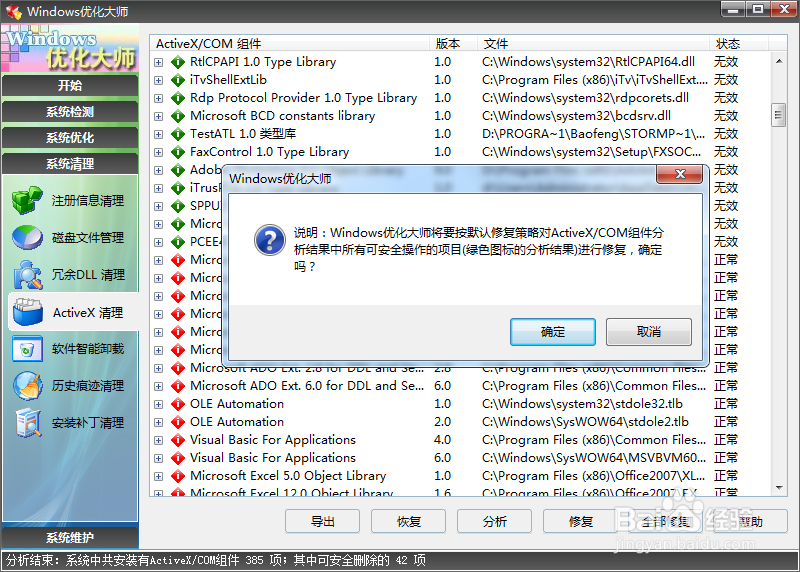Click the 导出 export button

tap(322, 521)
